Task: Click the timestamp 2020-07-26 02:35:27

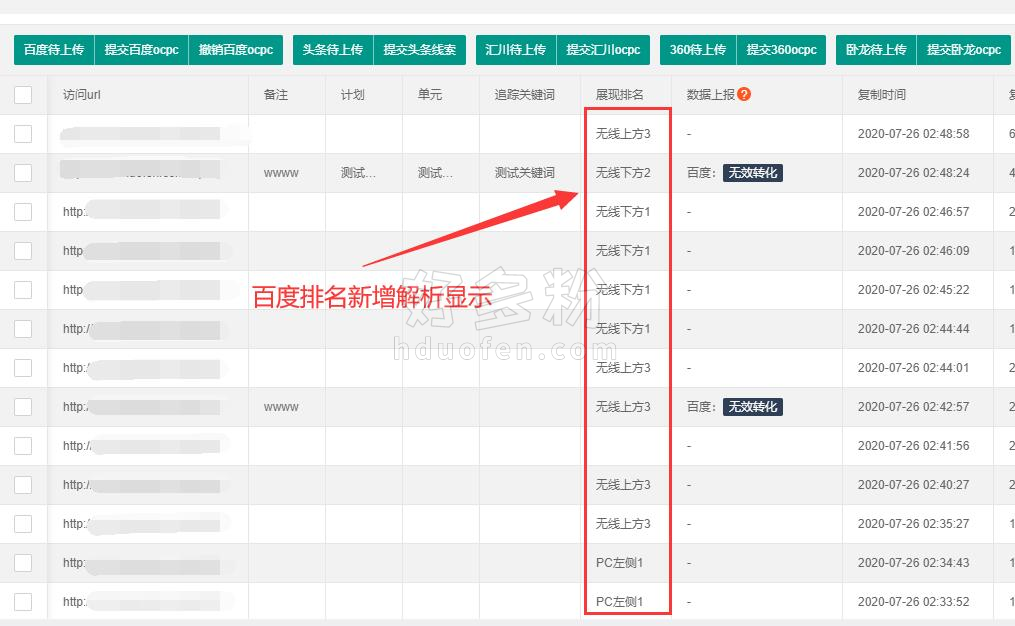Action: tap(913, 524)
